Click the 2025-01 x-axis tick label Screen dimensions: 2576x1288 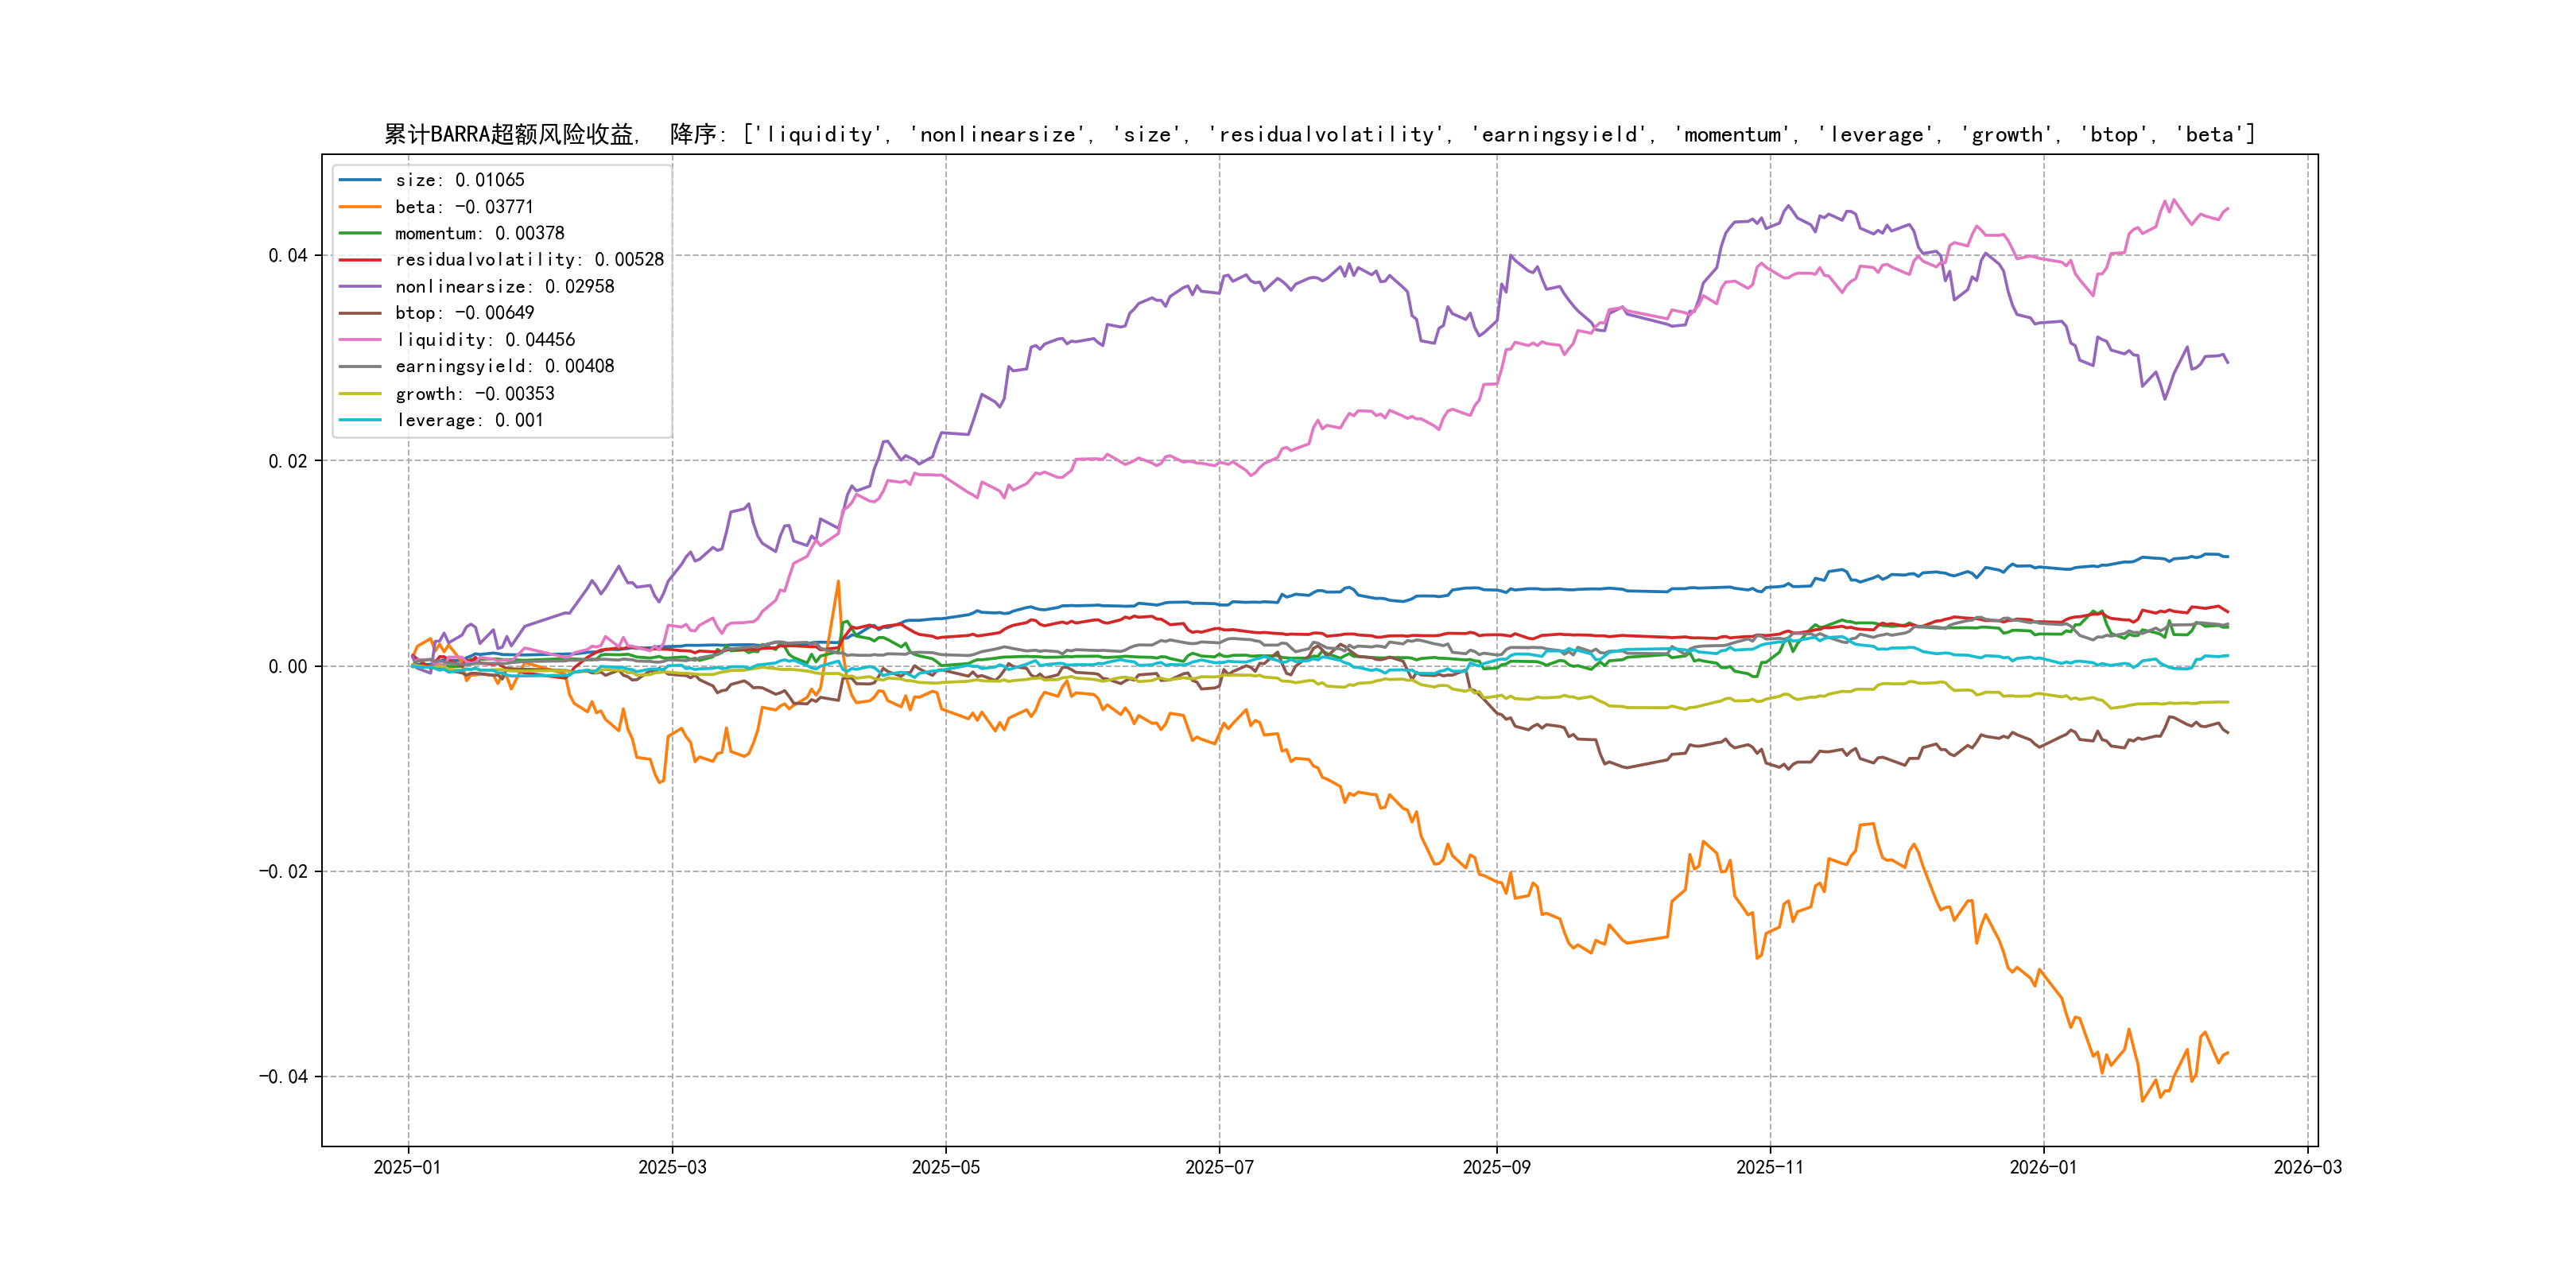pyautogui.click(x=407, y=1167)
